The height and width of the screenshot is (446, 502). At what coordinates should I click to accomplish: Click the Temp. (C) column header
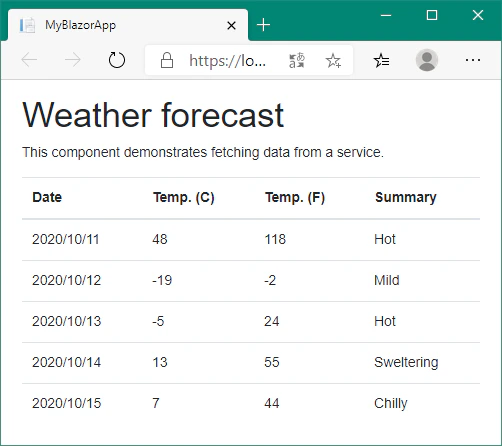(x=184, y=198)
